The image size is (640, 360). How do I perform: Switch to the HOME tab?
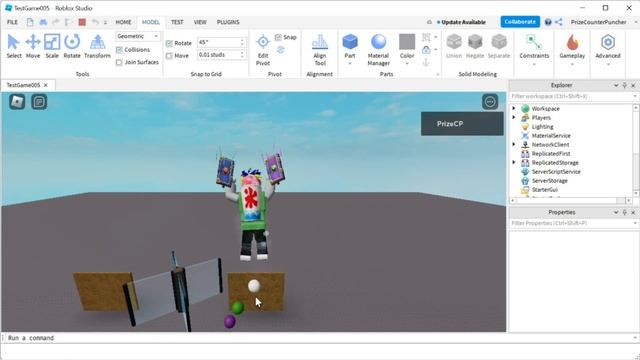tap(123, 22)
